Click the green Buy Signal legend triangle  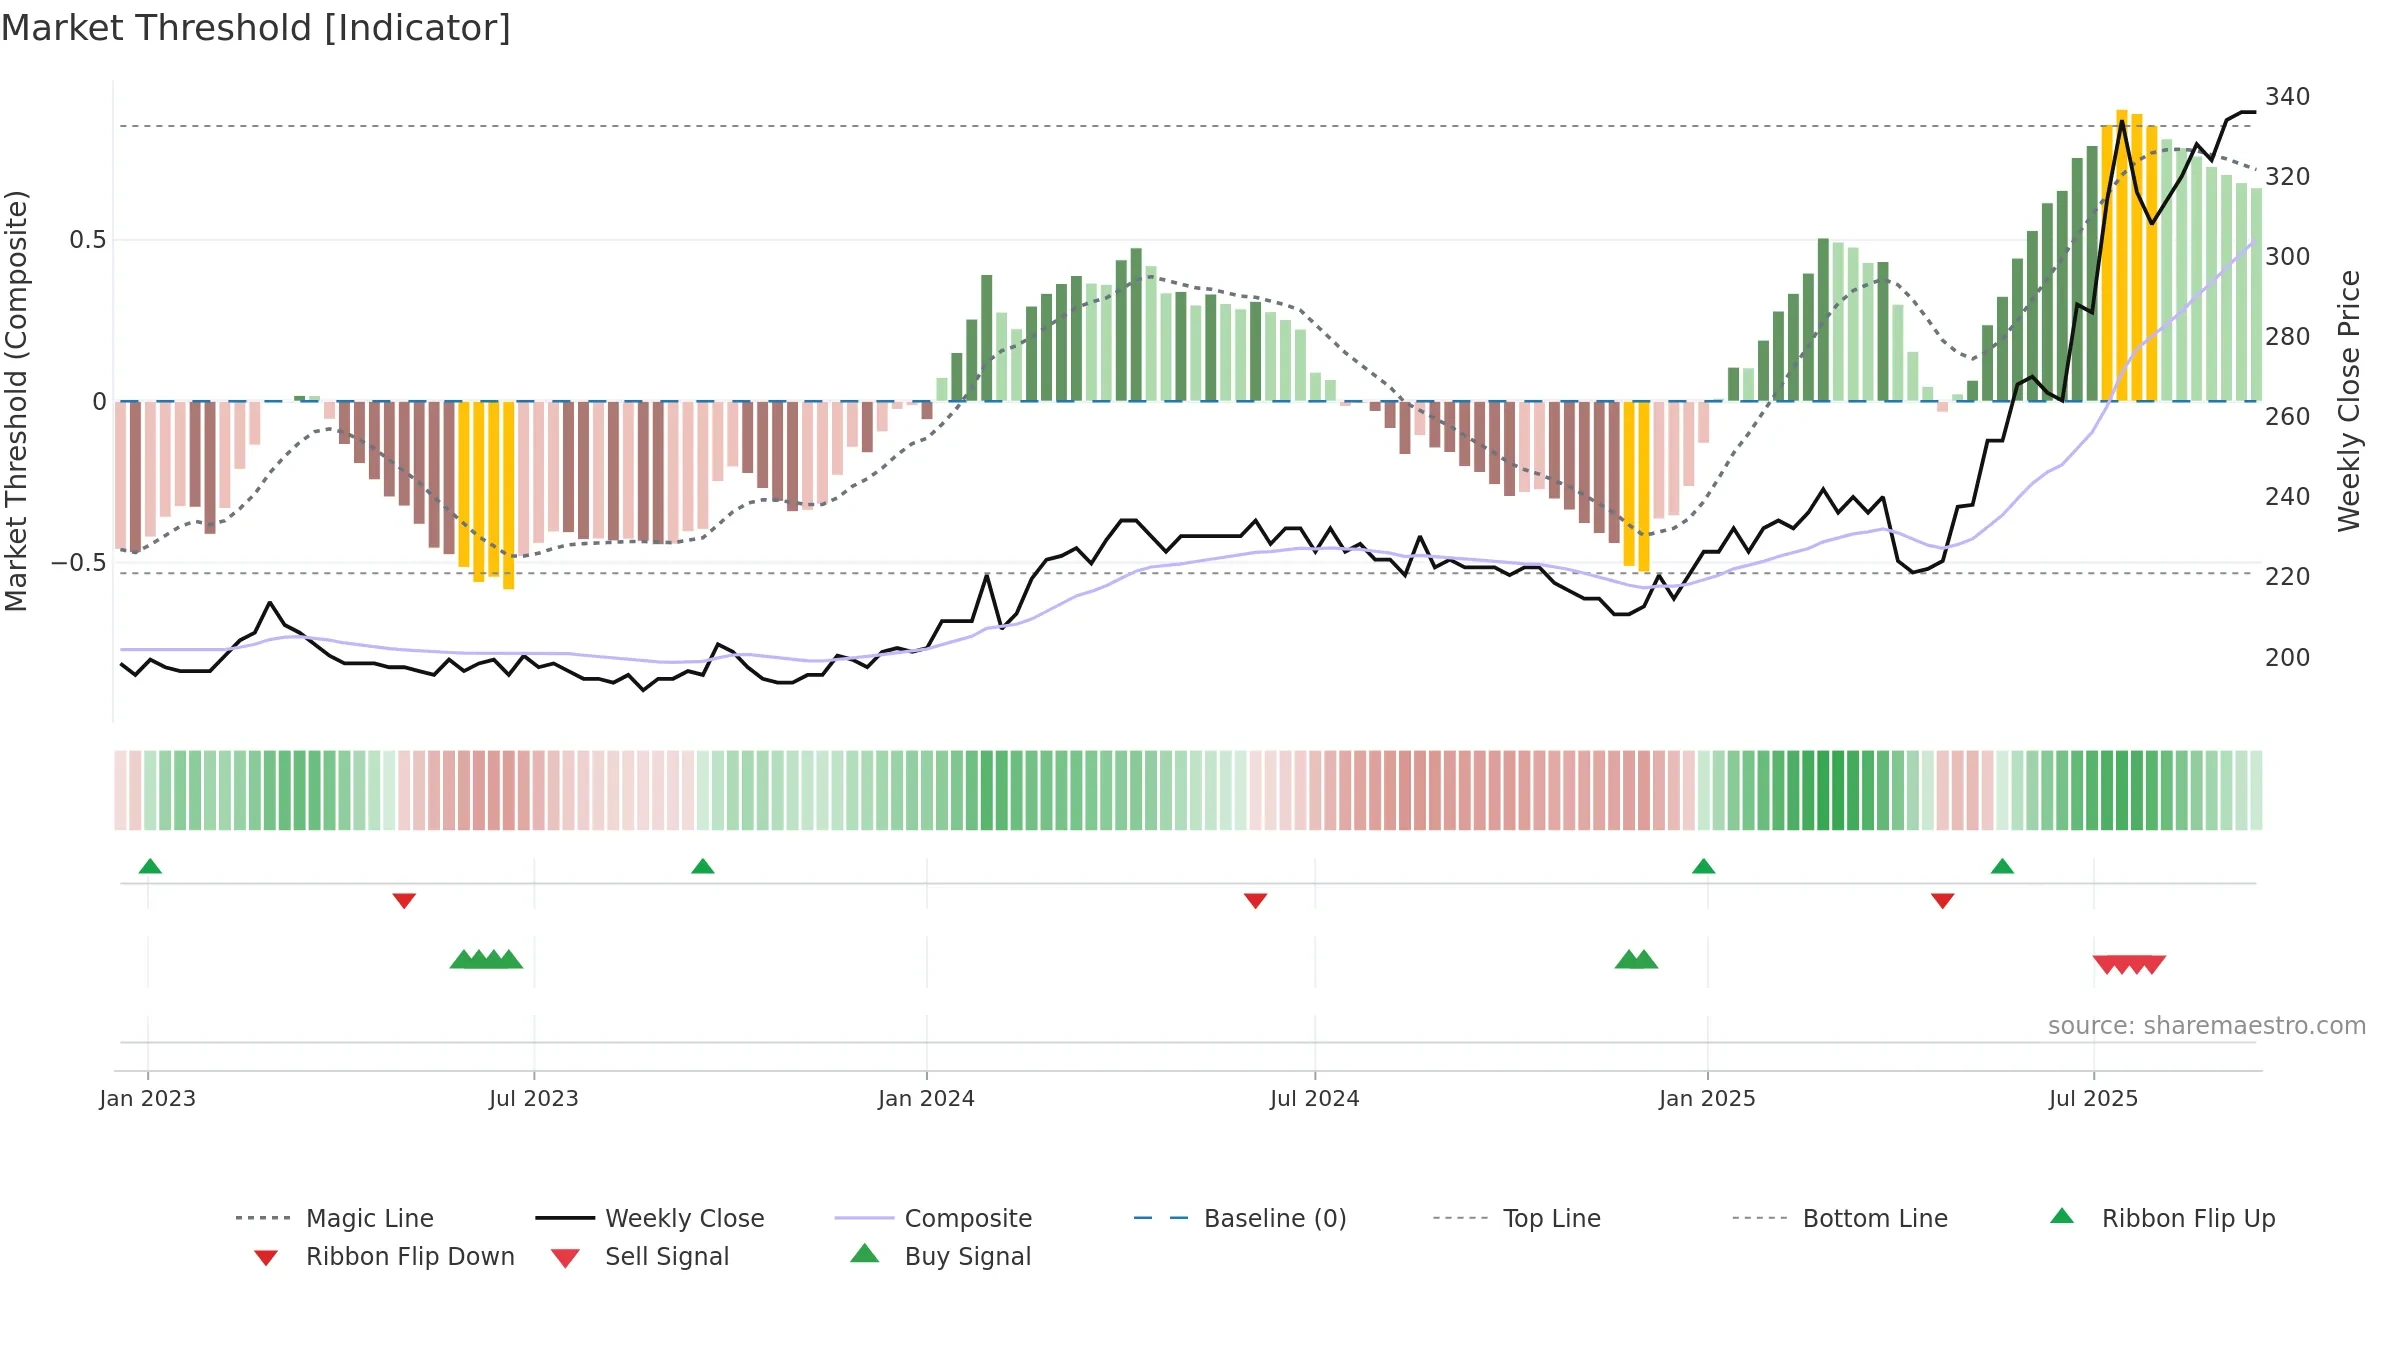pos(865,1253)
